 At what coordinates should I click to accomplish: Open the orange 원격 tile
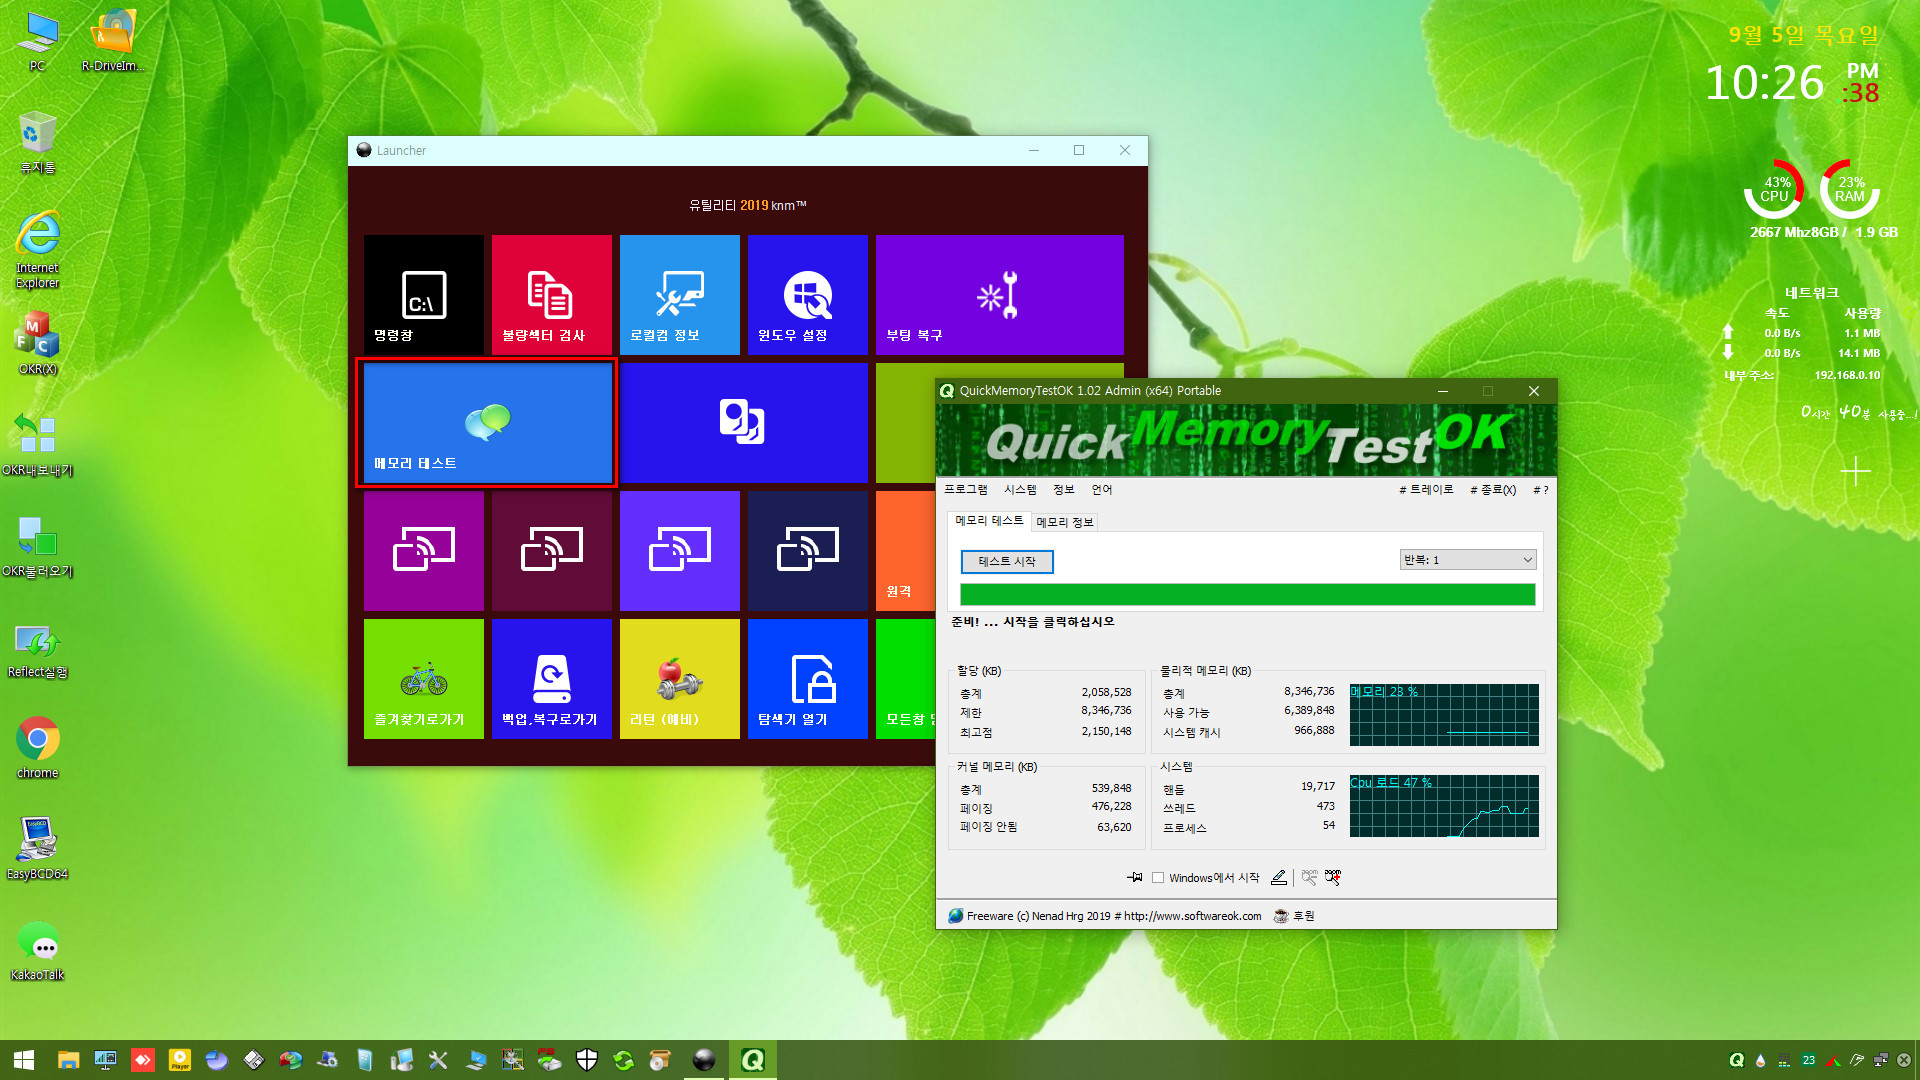coord(905,551)
